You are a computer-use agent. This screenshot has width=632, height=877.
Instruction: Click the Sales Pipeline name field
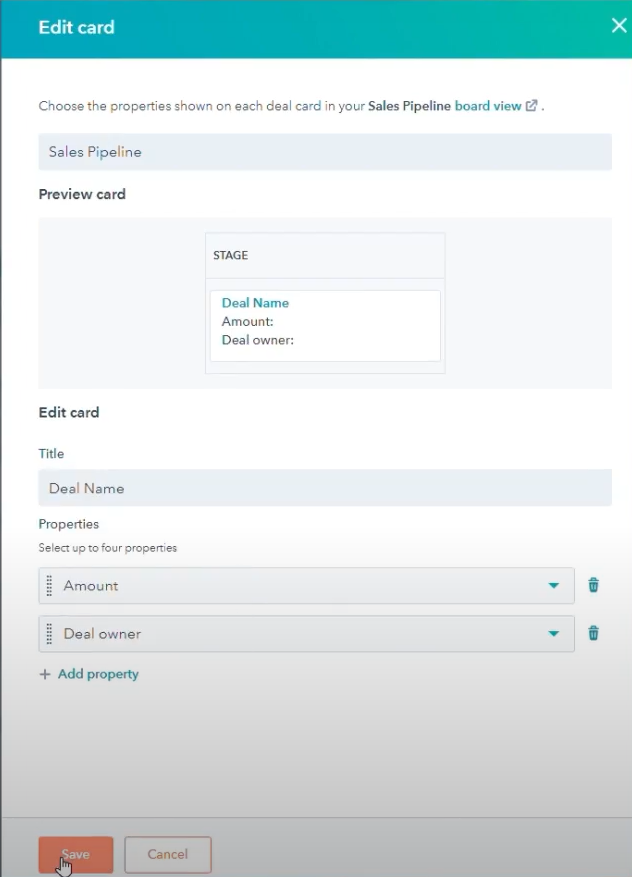[324, 152]
